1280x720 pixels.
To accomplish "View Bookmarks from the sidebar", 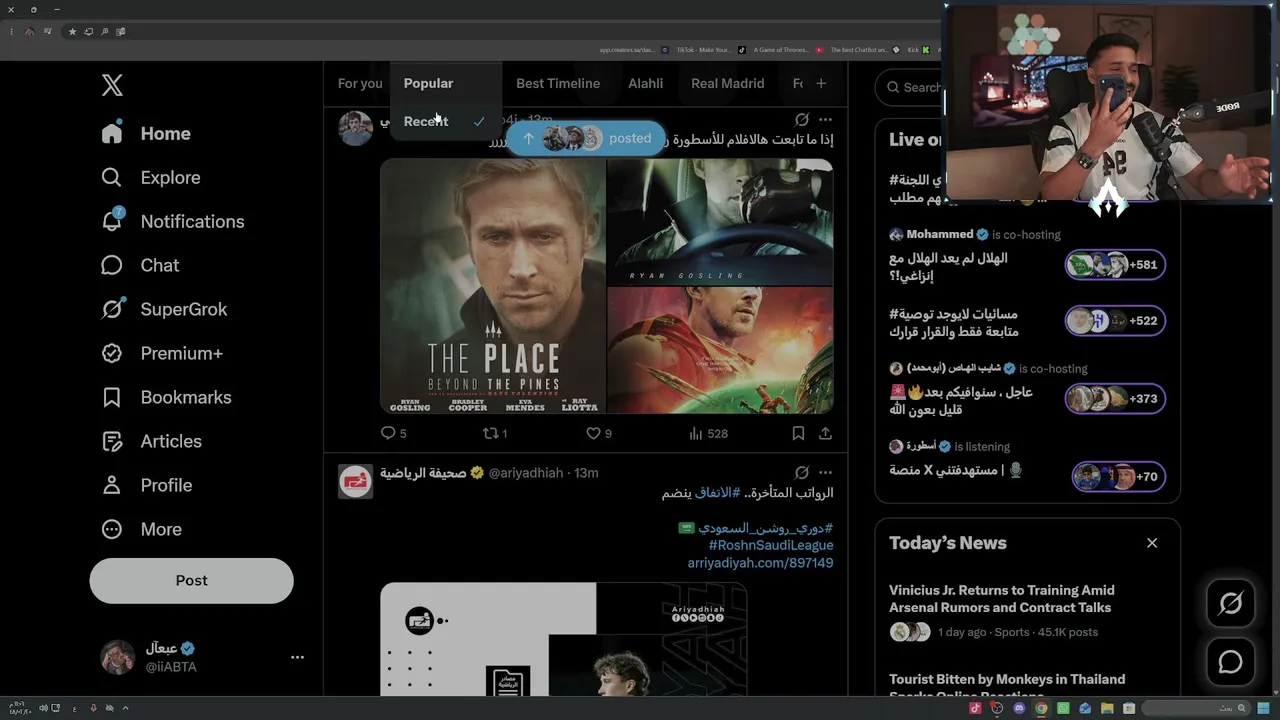I will coord(166,397).
